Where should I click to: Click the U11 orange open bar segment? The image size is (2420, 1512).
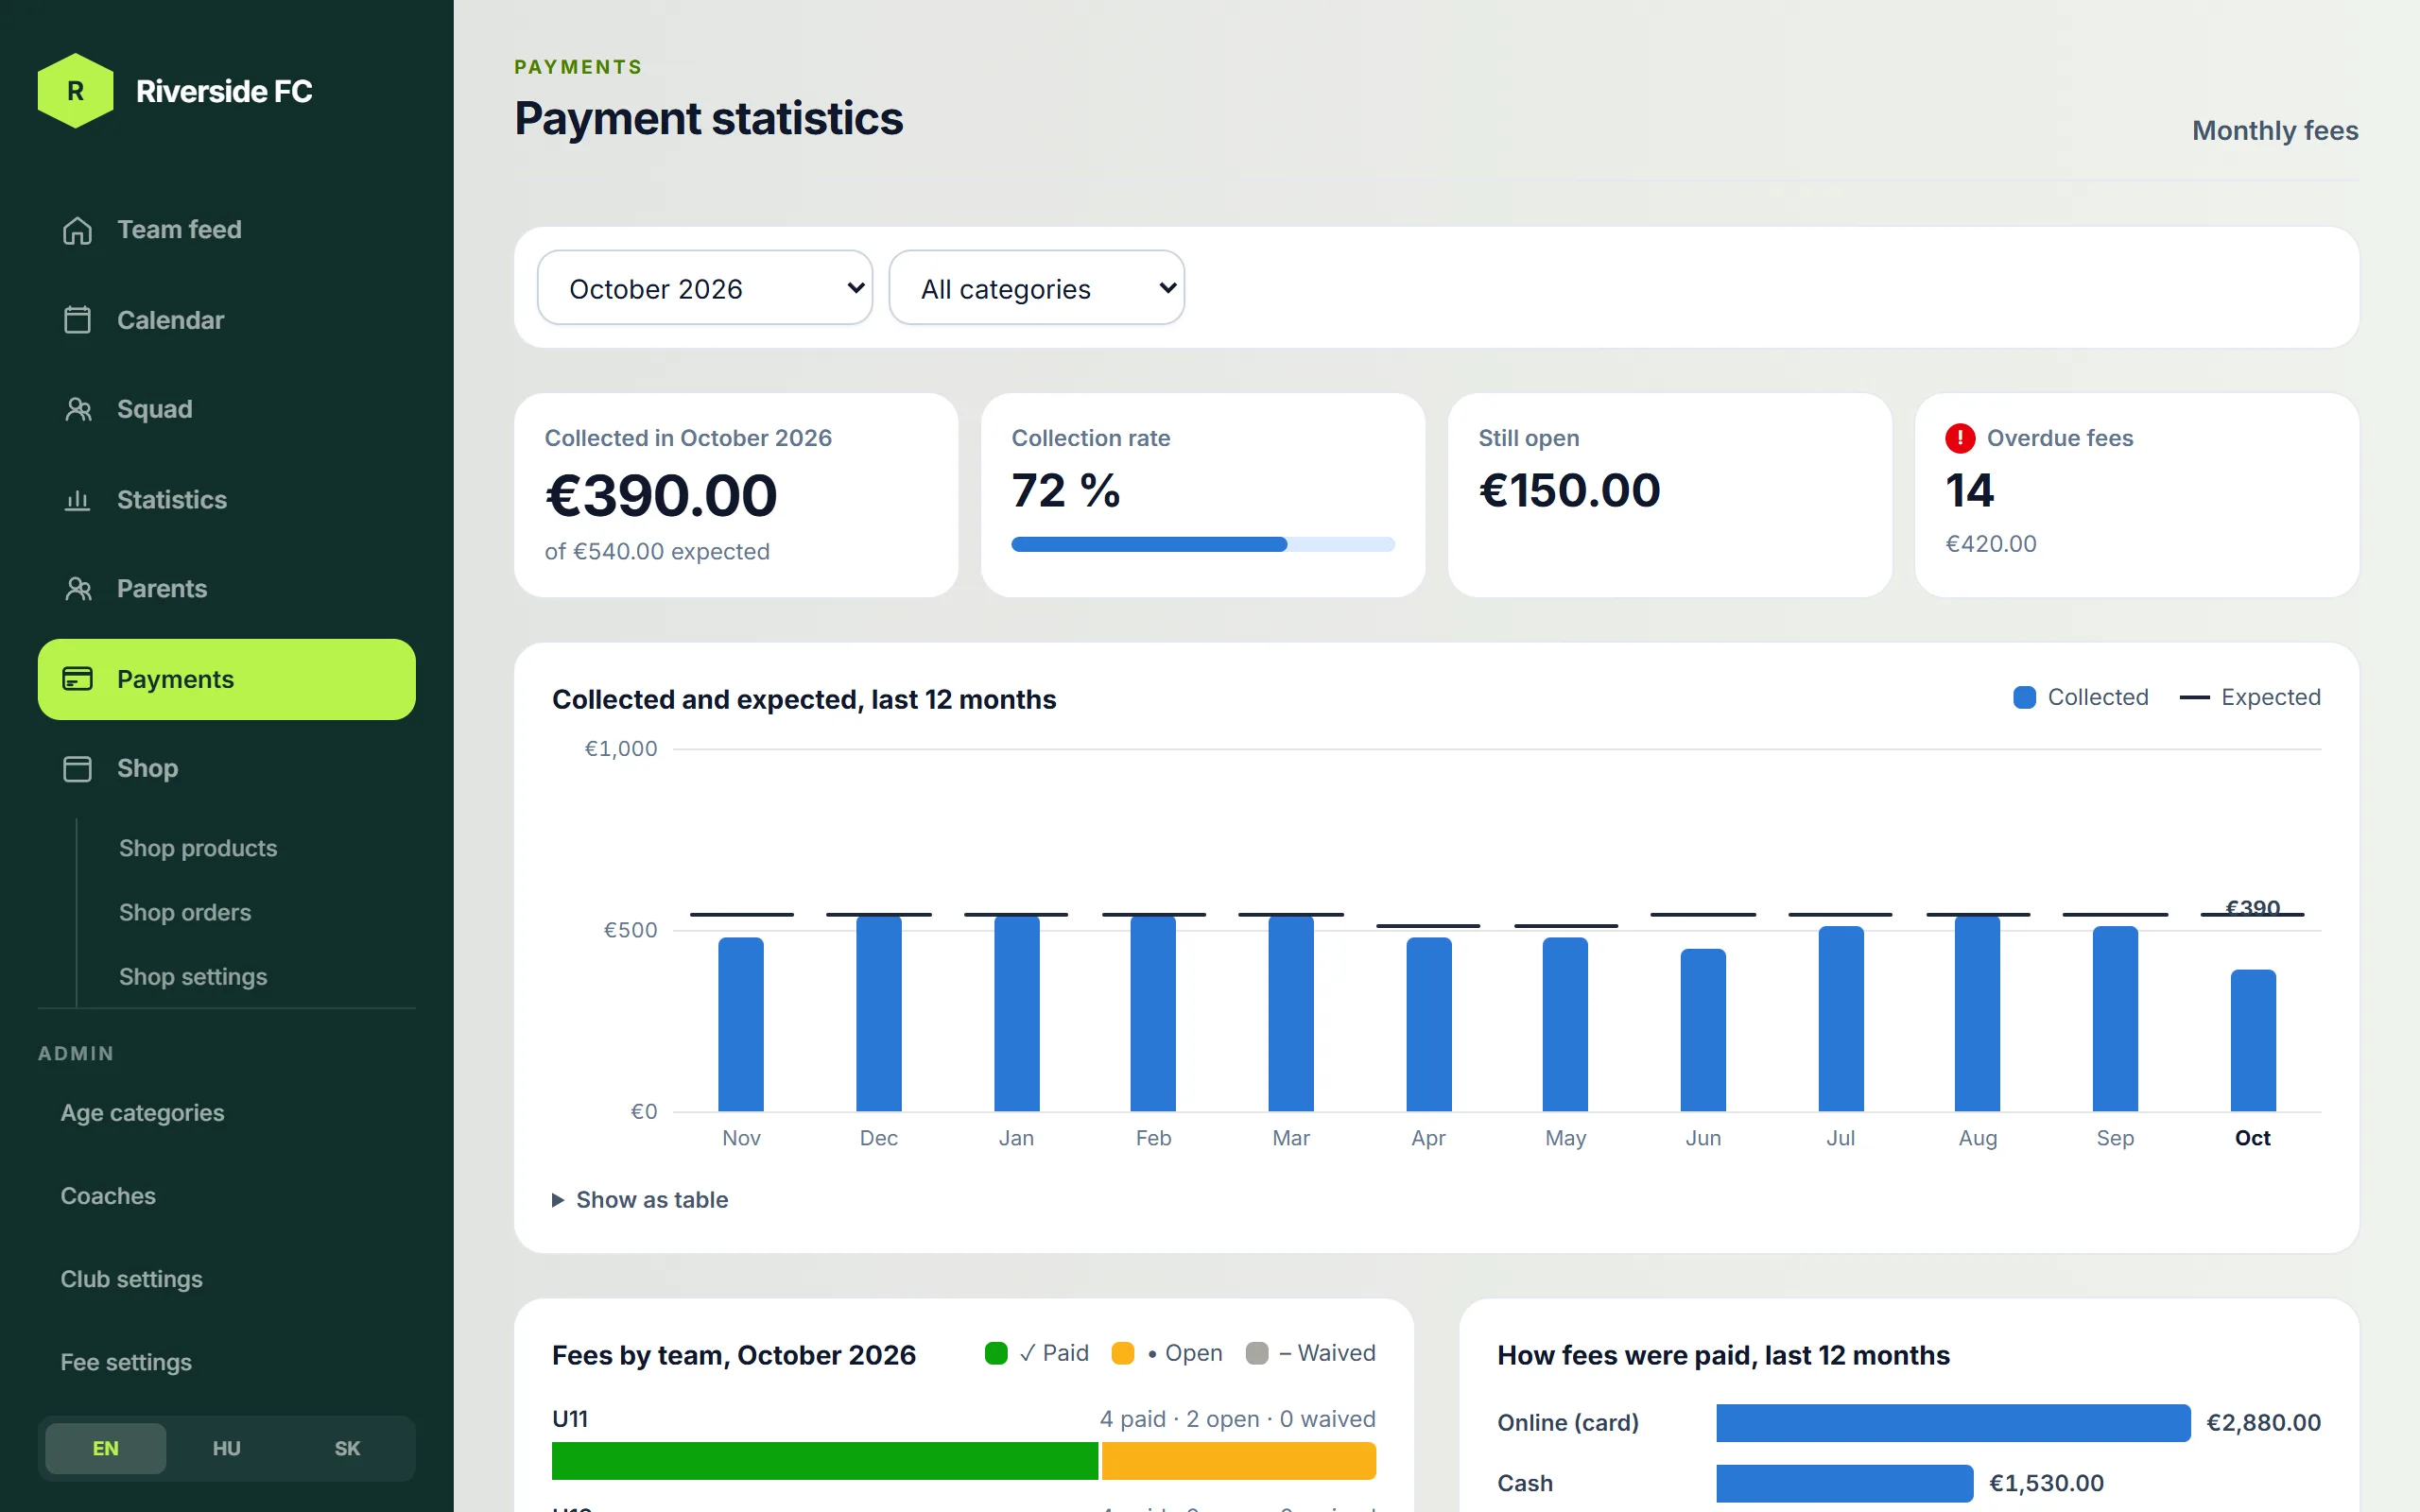1239,1461
